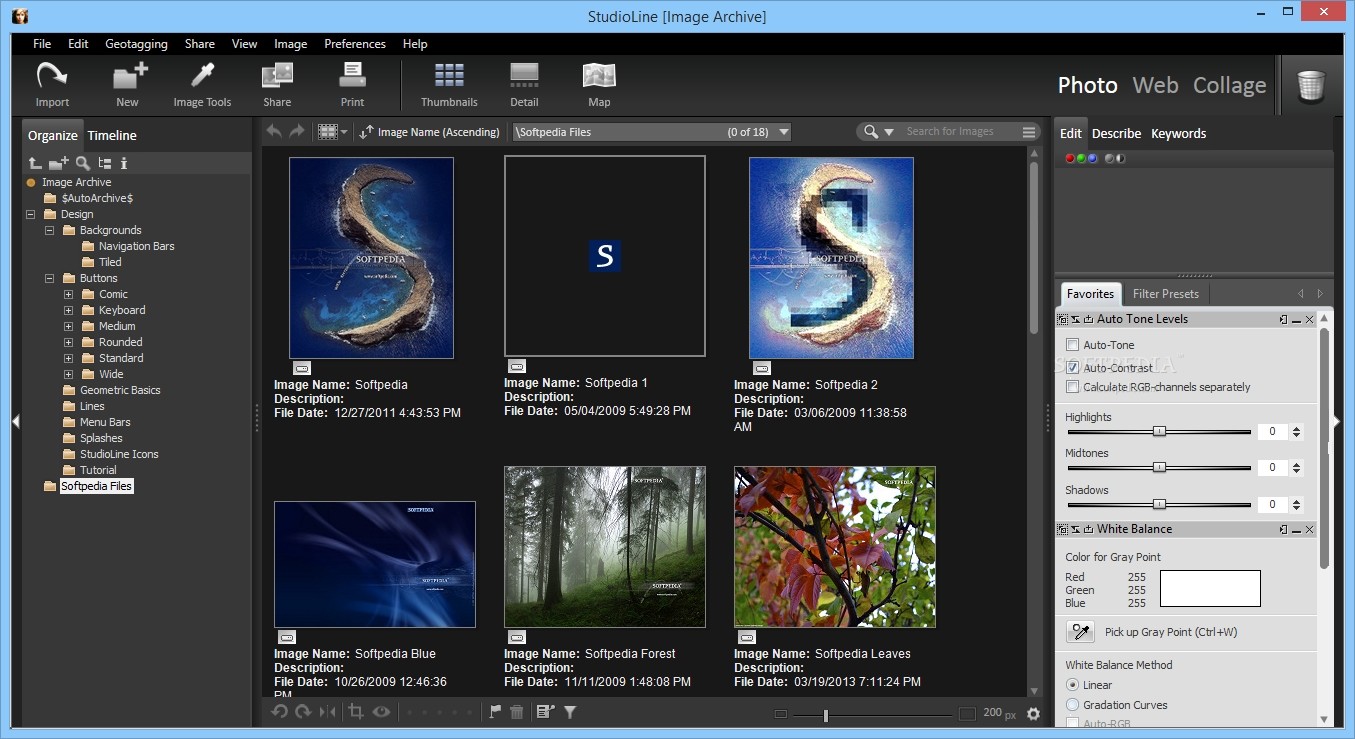Toggle the red channel circle
The image size is (1355, 739).
tap(1070, 158)
